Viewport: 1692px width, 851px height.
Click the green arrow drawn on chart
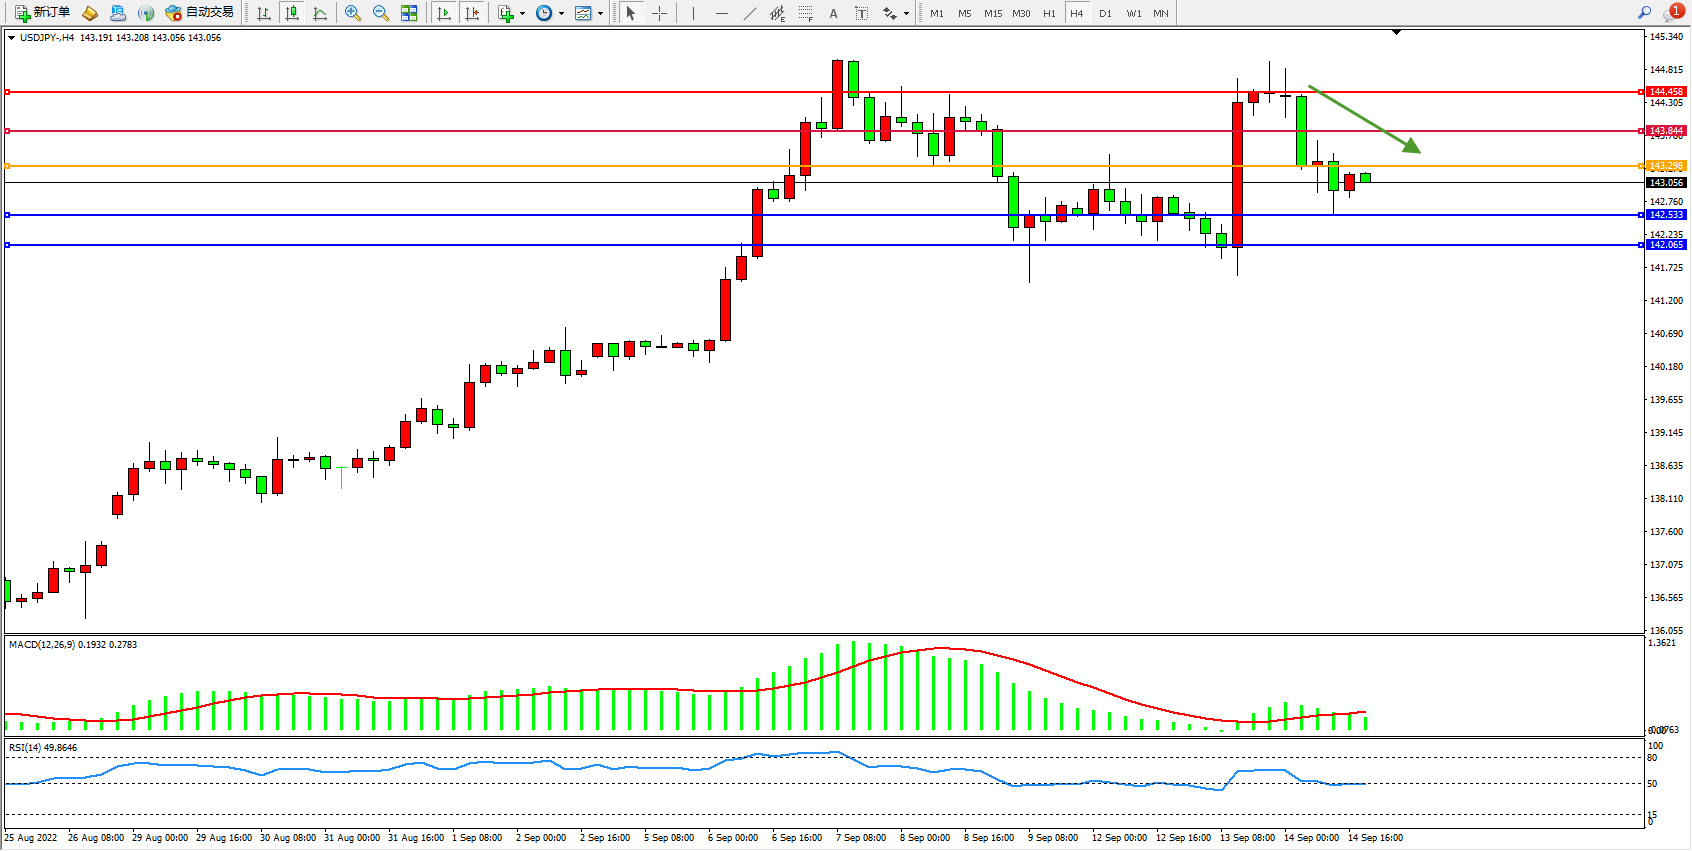tap(1364, 119)
